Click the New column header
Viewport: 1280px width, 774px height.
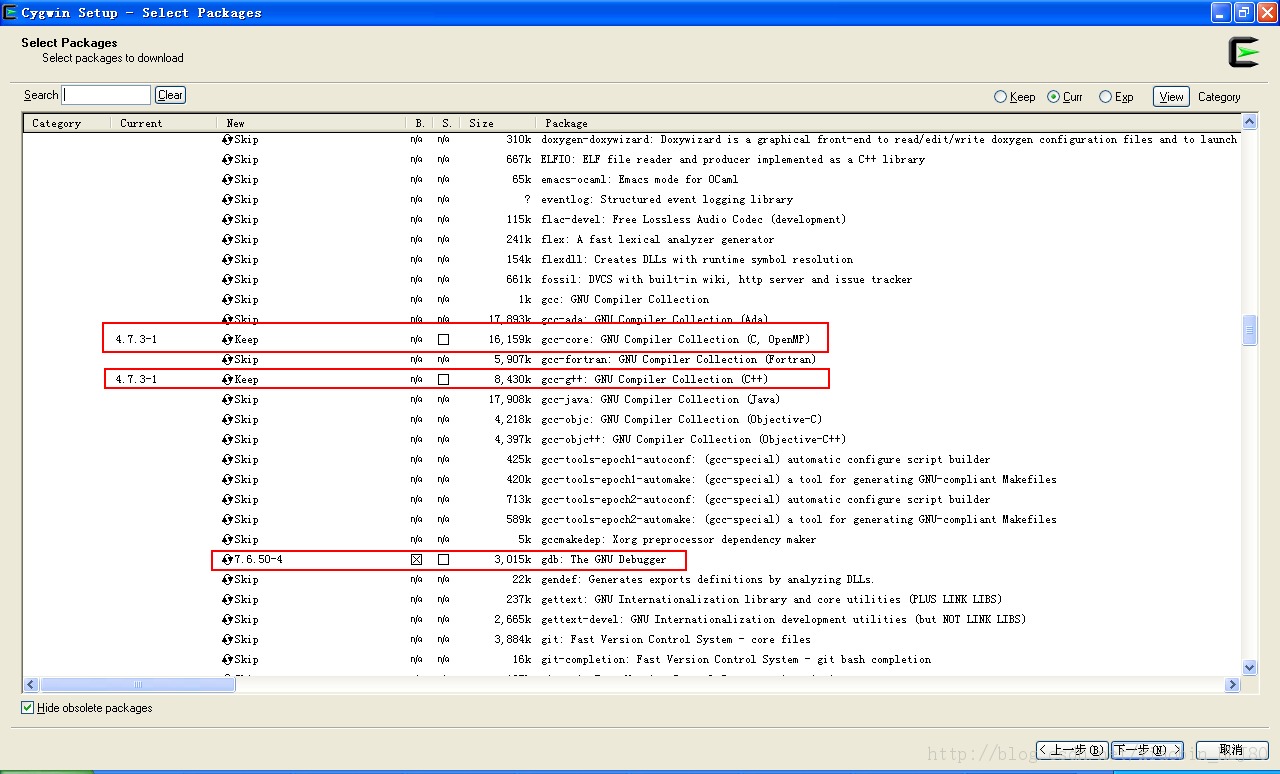311,123
